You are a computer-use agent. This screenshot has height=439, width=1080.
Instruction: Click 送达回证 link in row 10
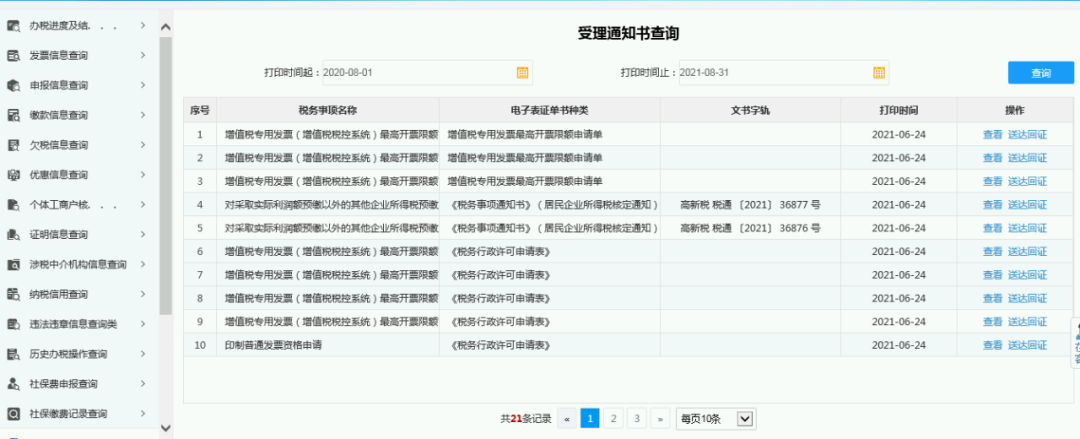click(1027, 345)
